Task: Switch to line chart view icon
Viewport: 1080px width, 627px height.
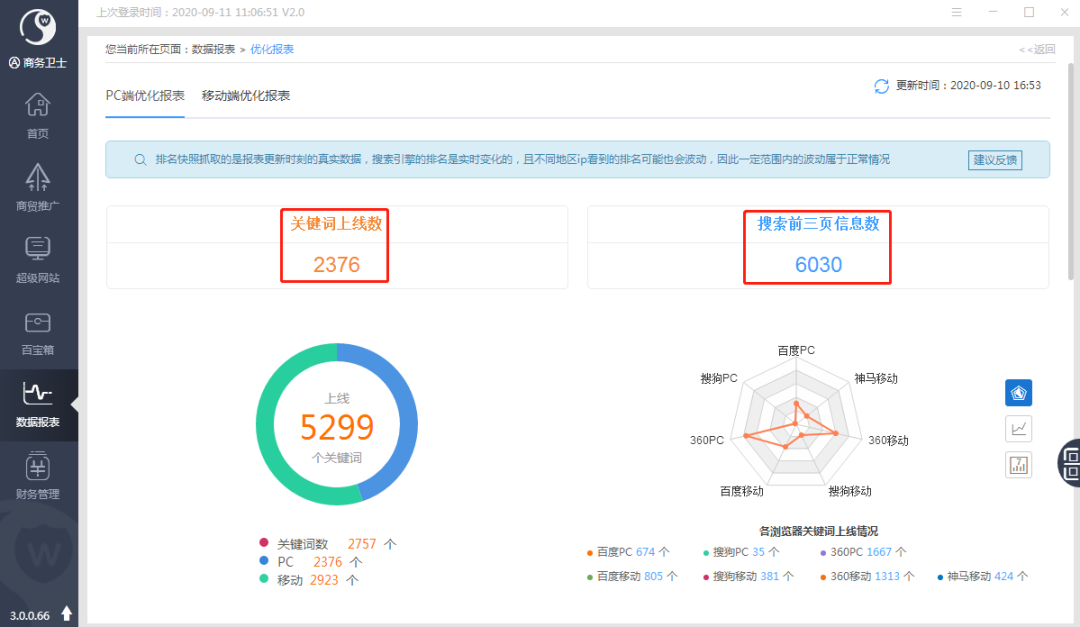Action: point(1019,429)
